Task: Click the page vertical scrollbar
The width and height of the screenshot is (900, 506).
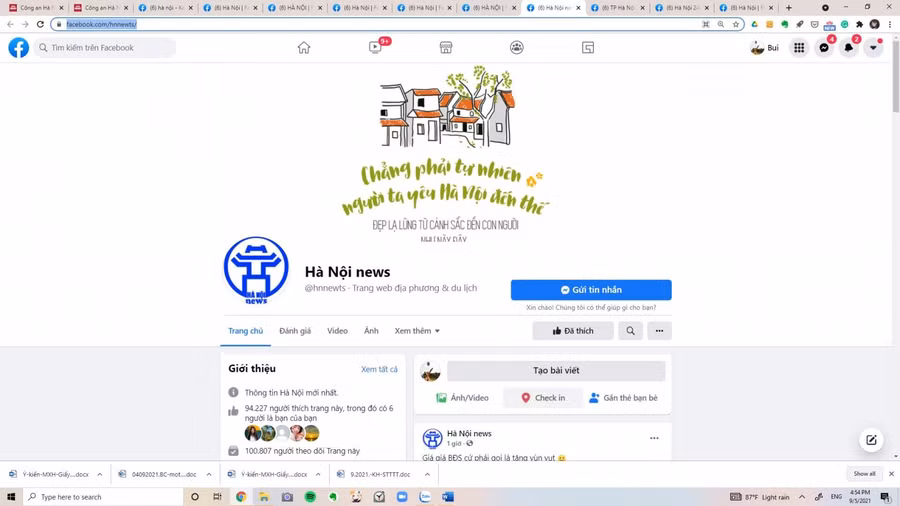Action: point(895,75)
